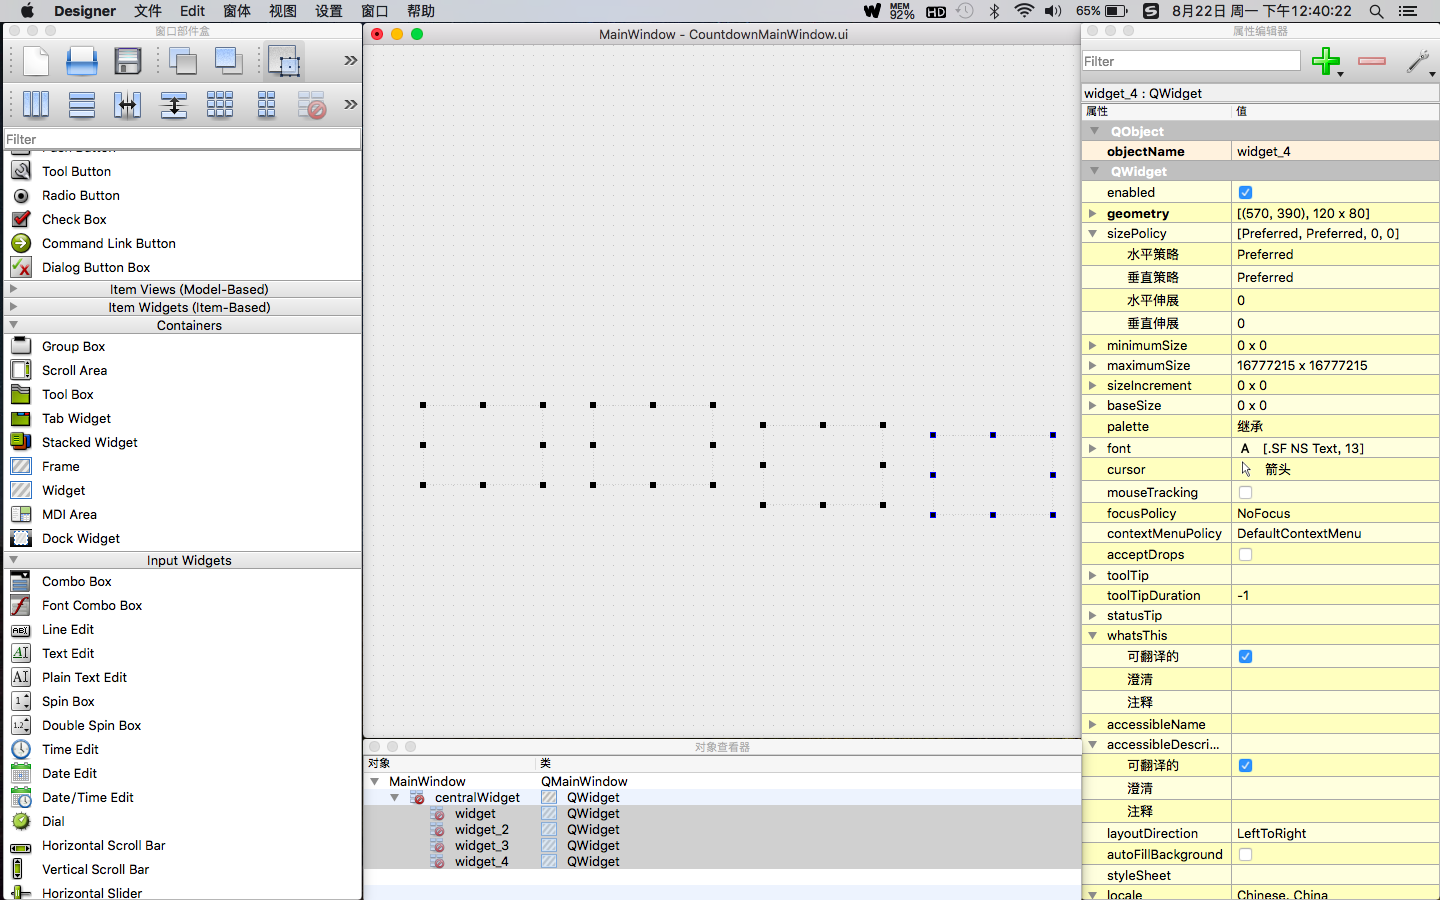Click the New Form toolbar icon
The height and width of the screenshot is (900, 1440).
tap(36, 61)
